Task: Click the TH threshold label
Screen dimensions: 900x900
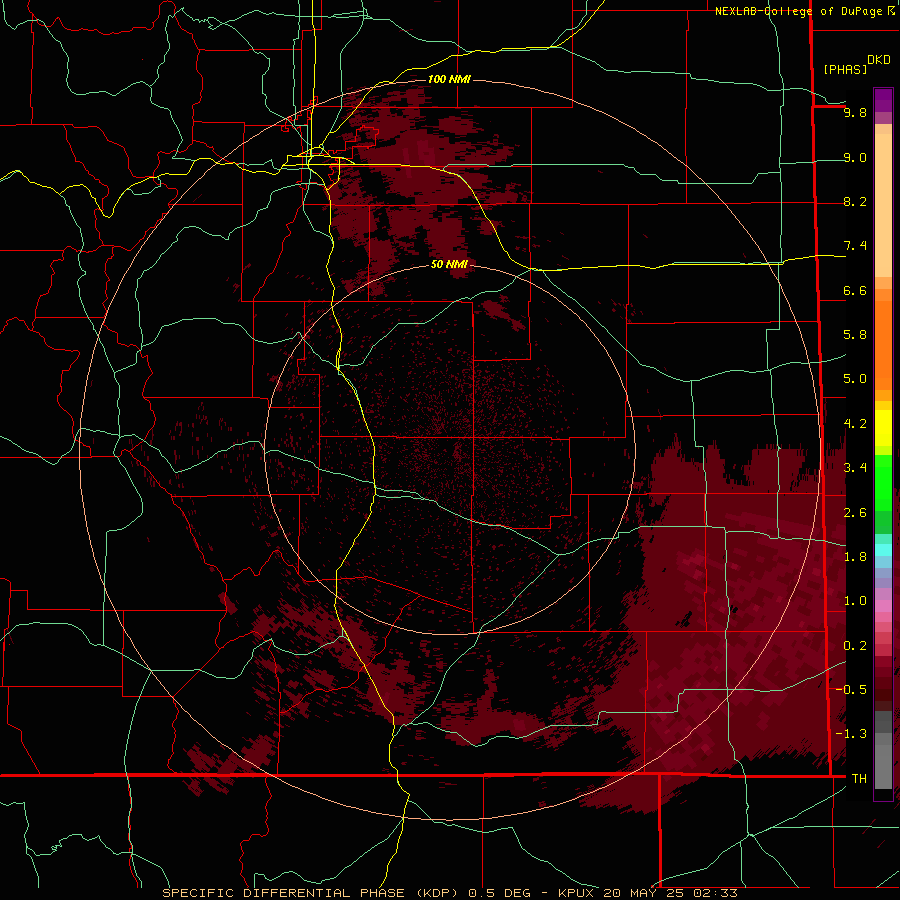Action: point(859,778)
